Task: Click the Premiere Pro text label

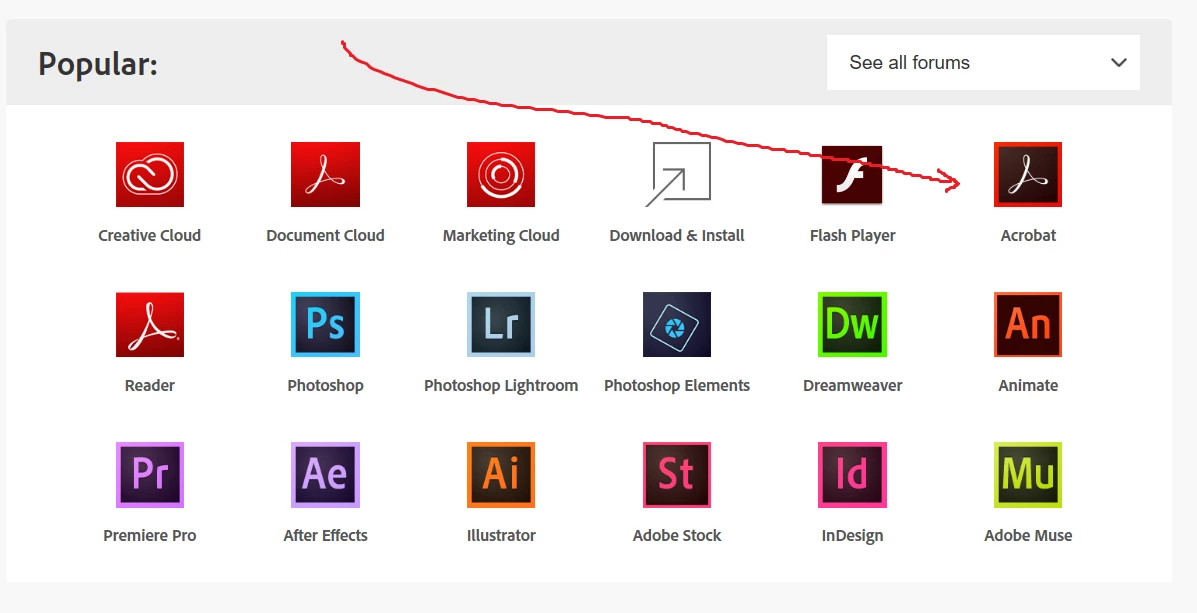Action: [x=150, y=536]
